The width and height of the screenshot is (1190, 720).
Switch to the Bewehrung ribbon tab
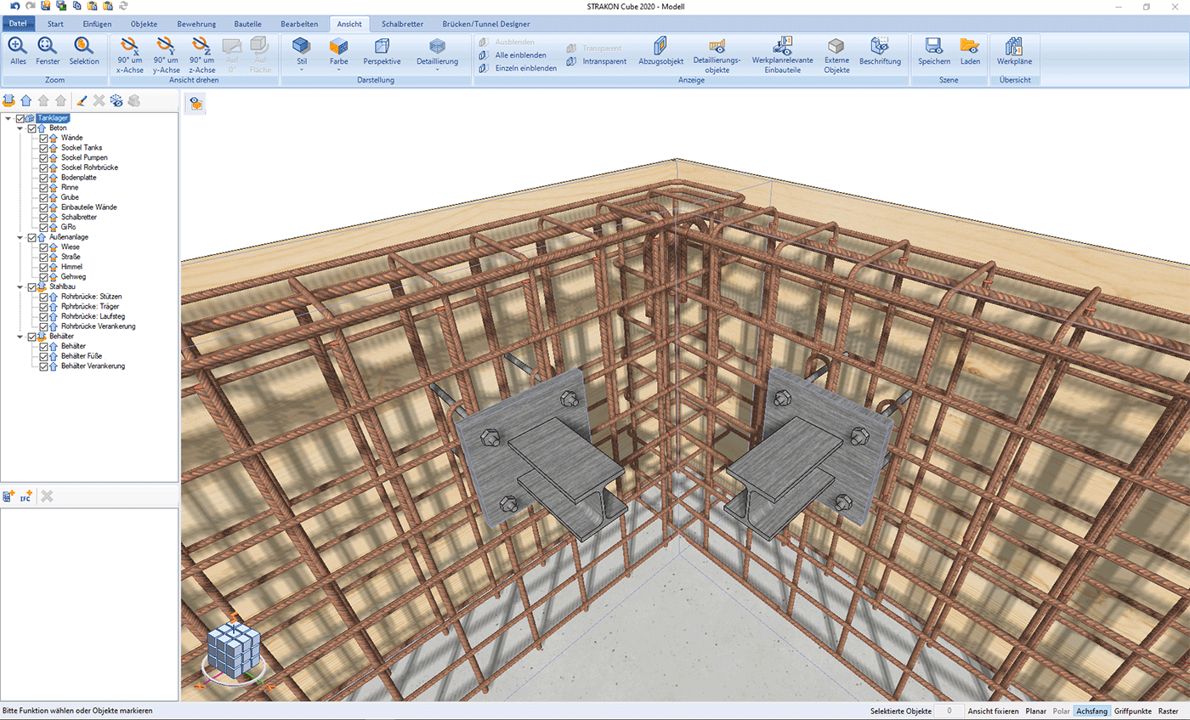(x=196, y=24)
